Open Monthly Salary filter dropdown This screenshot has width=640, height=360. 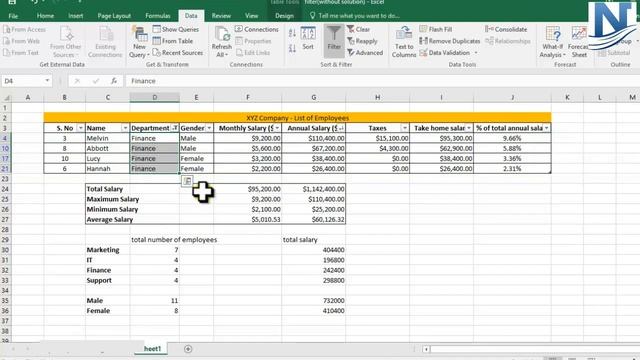(277, 128)
